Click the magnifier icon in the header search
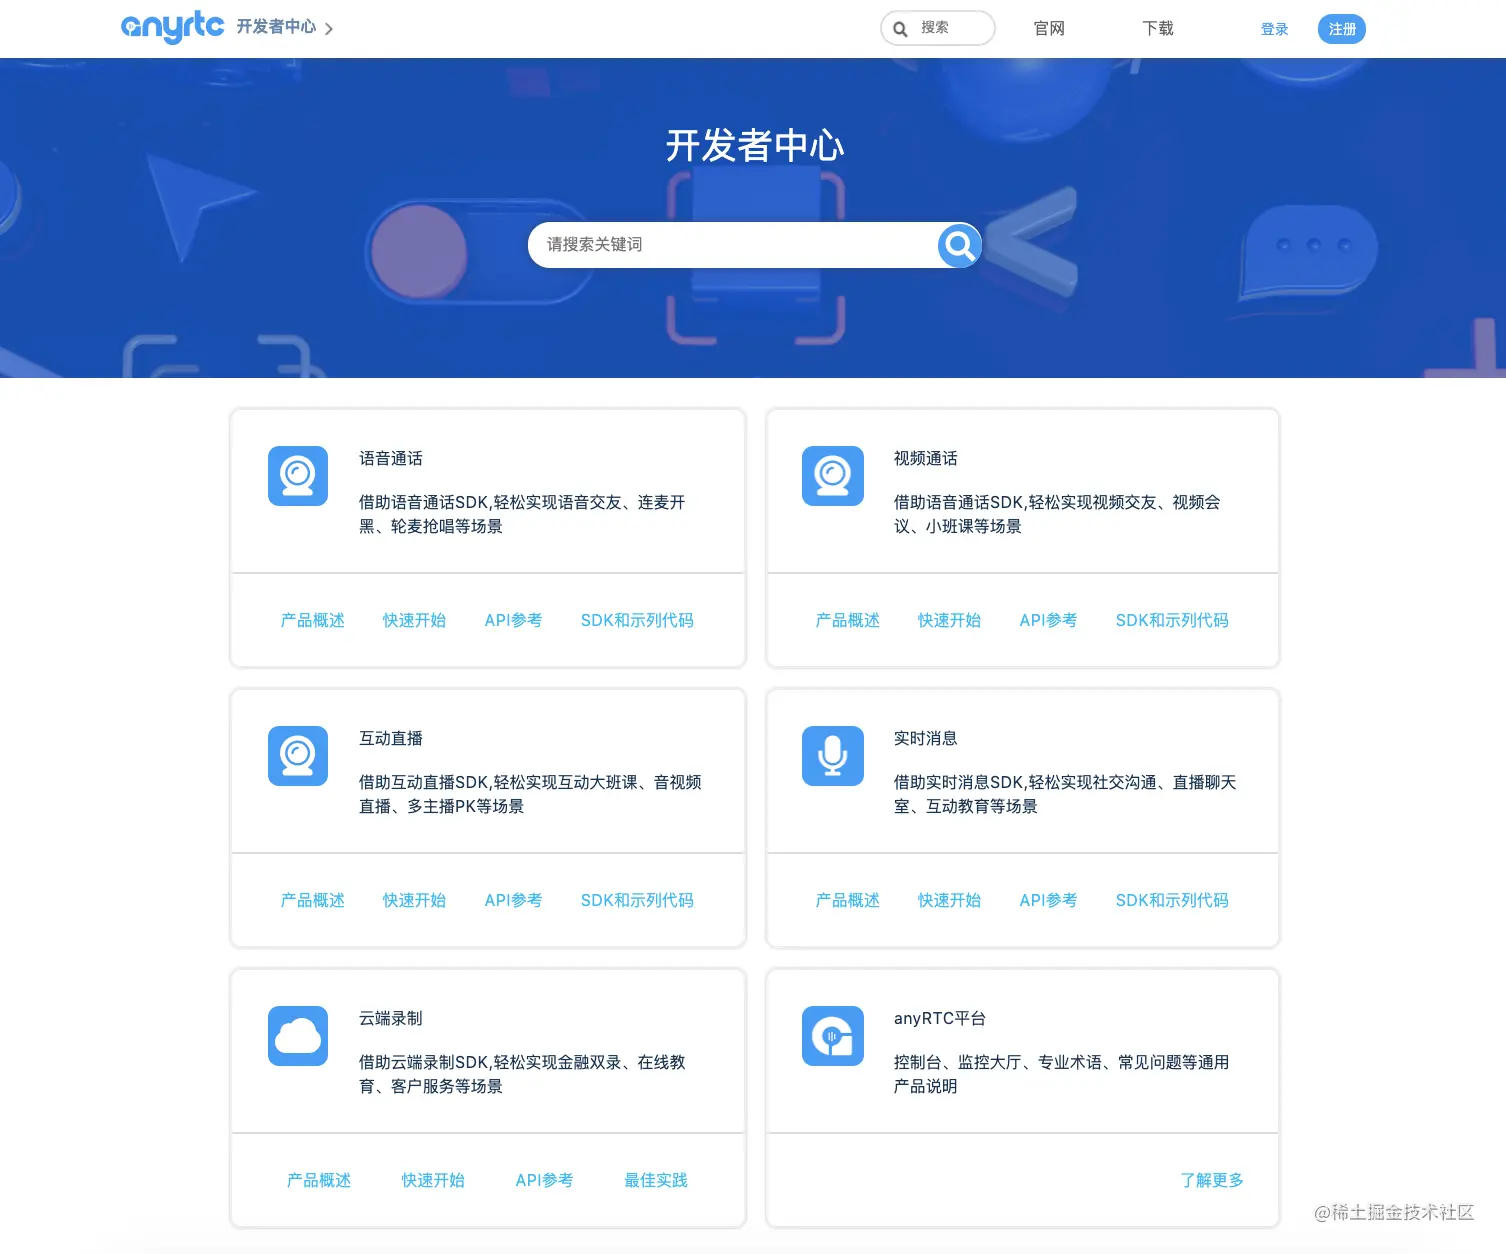Viewport: 1506px width, 1254px height. click(x=900, y=29)
